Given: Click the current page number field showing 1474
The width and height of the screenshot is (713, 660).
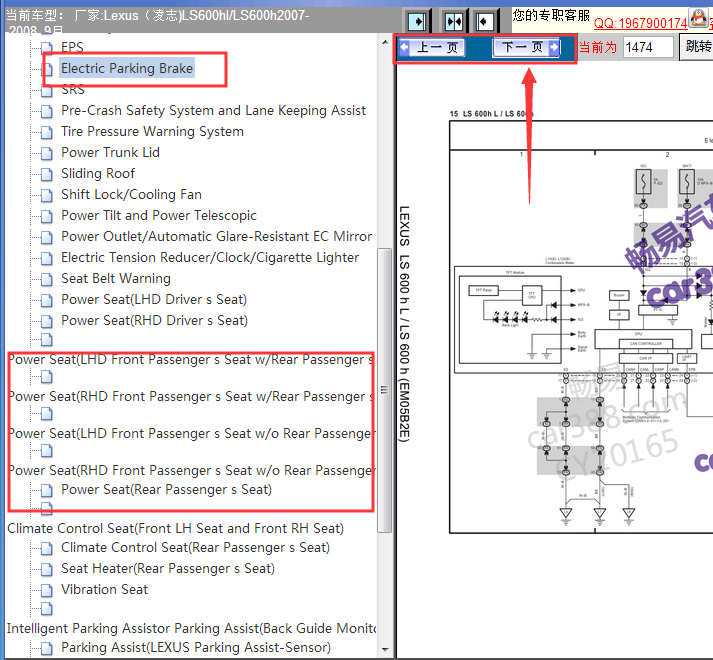Looking at the screenshot, I should [x=647, y=47].
